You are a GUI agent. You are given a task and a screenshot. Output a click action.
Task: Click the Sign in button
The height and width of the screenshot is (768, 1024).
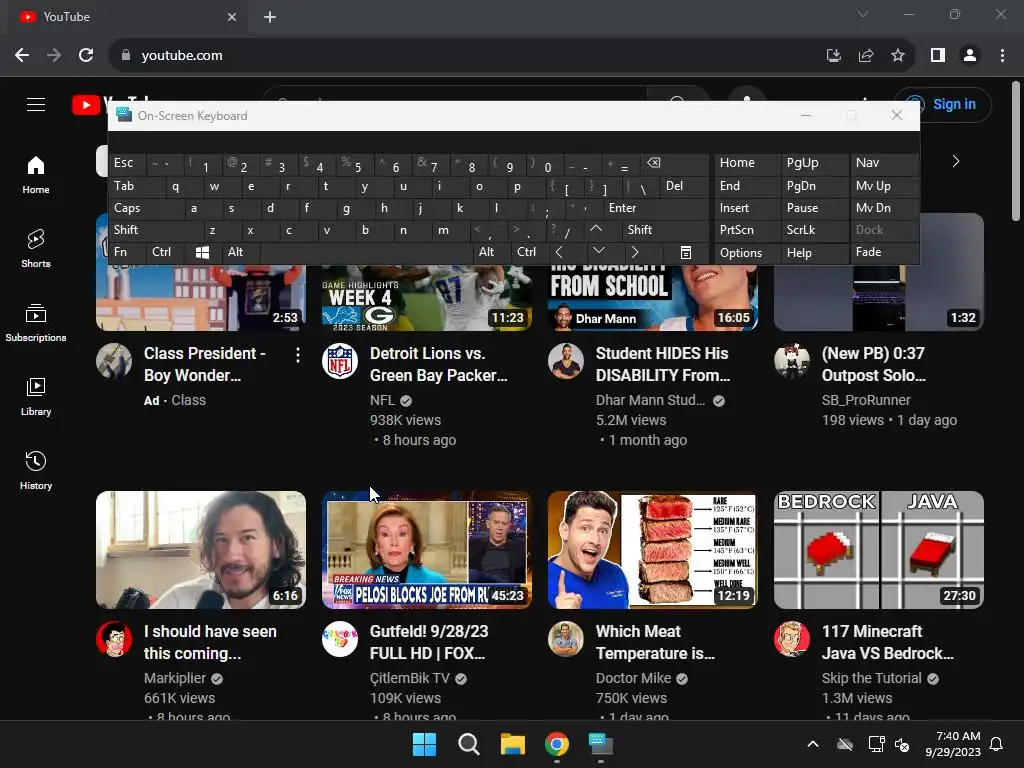[x=942, y=104]
